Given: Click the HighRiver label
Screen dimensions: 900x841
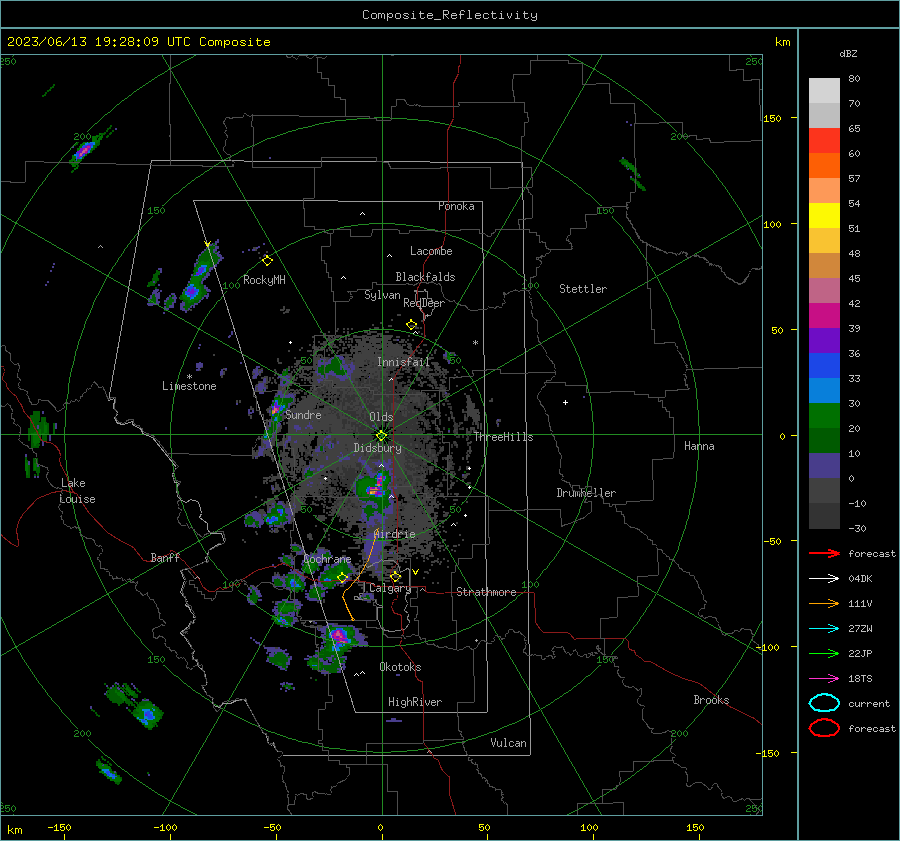Looking at the screenshot, I should [414, 702].
